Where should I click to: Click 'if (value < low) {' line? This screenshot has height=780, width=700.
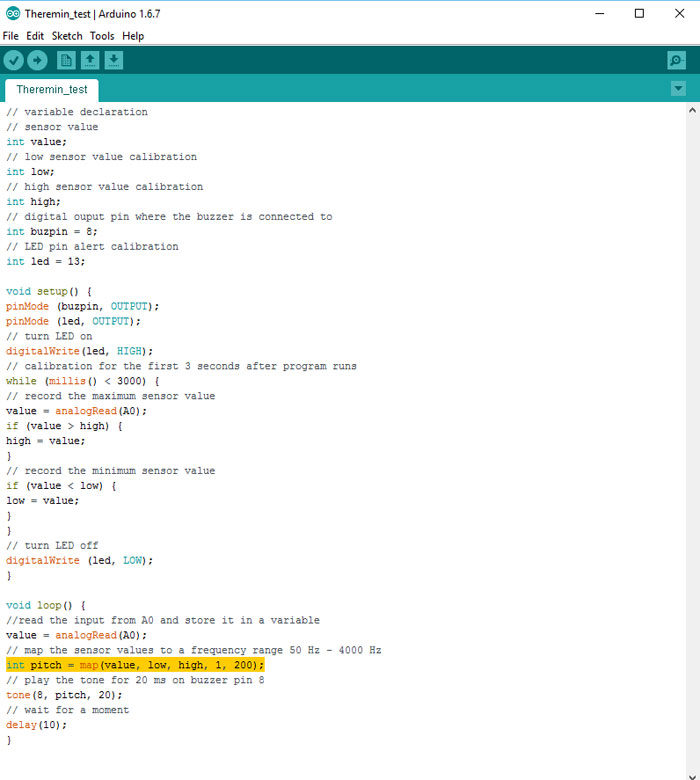pos(61,486)
